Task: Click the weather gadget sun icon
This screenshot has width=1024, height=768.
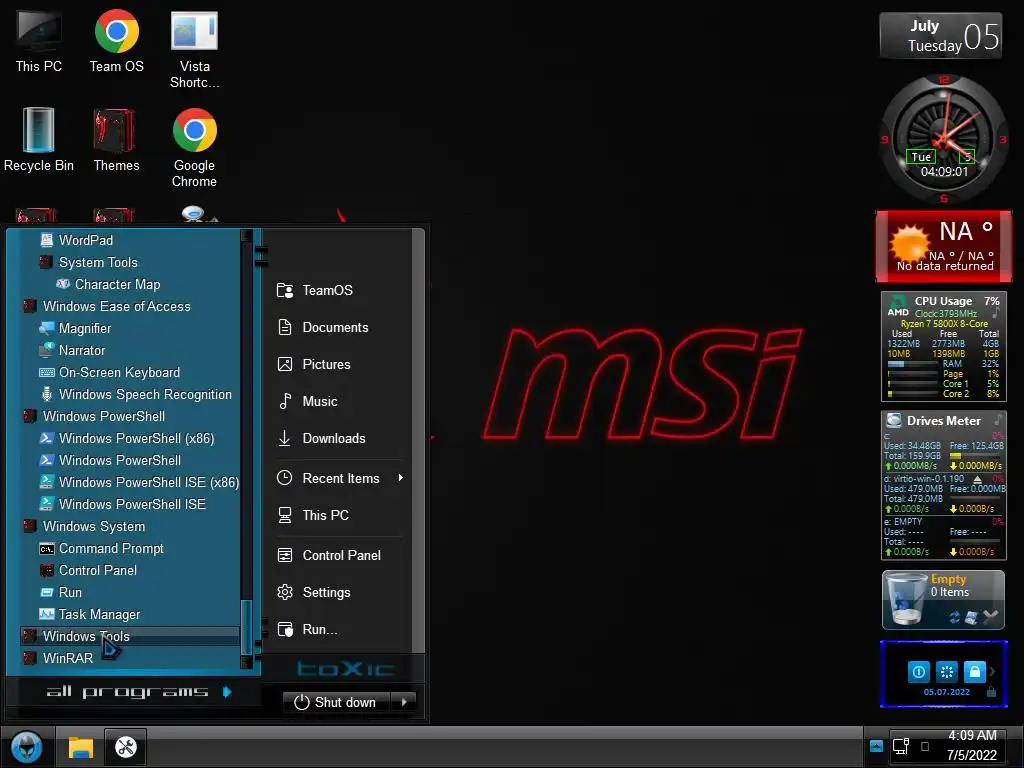Action: click(x=908, y=243)
